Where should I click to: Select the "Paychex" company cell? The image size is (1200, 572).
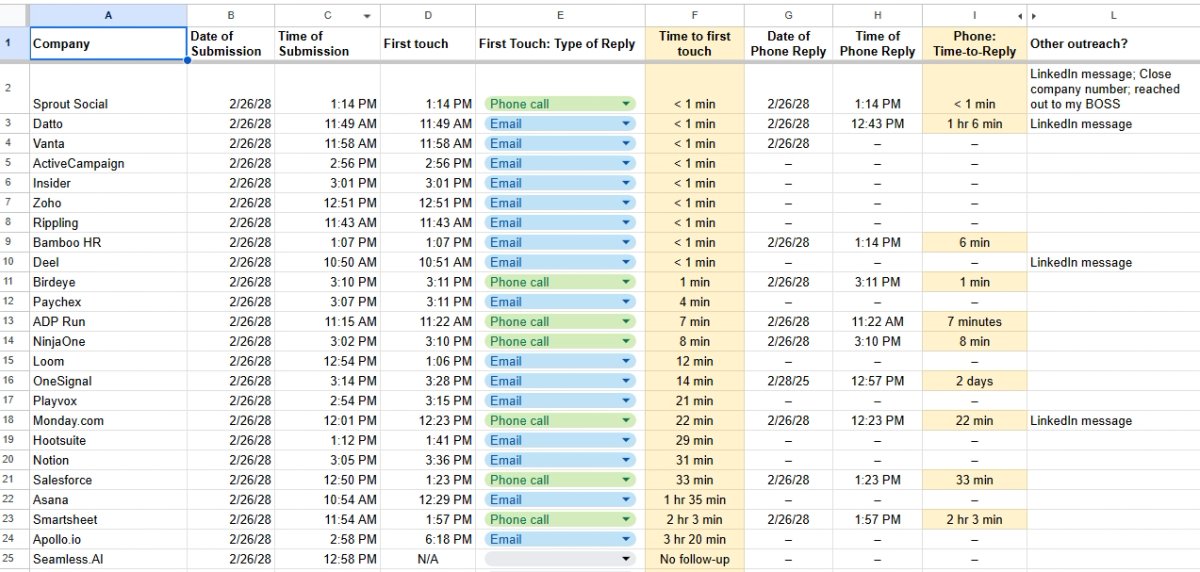[108, 302]
